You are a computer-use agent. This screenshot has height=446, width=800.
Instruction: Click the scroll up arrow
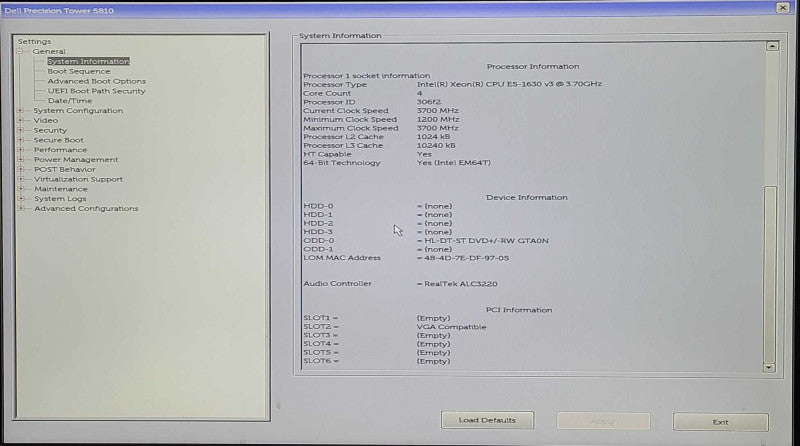coord(772,46)
